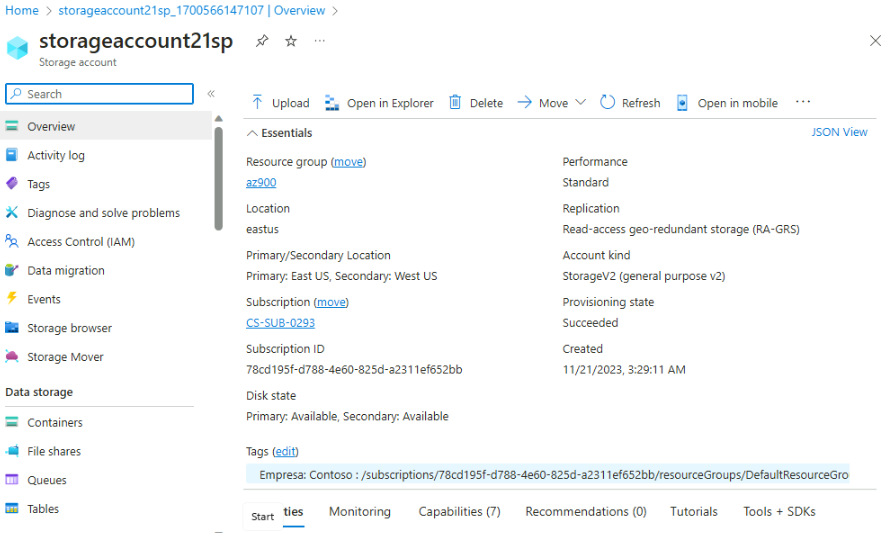Collapse the left sidebar menu
889x533 pixels.
point(211,94)
